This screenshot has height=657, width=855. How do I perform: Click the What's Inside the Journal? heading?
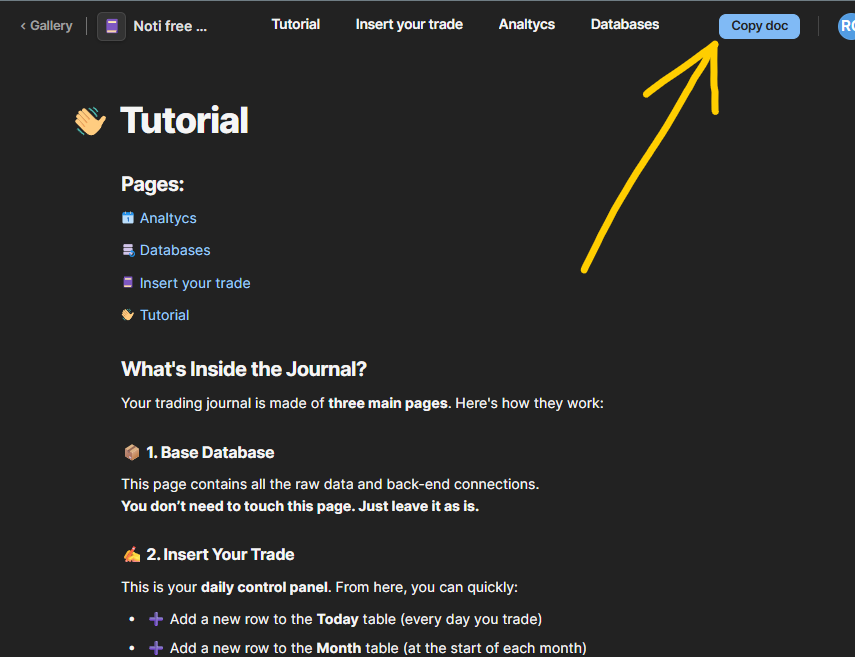(244, 369)
